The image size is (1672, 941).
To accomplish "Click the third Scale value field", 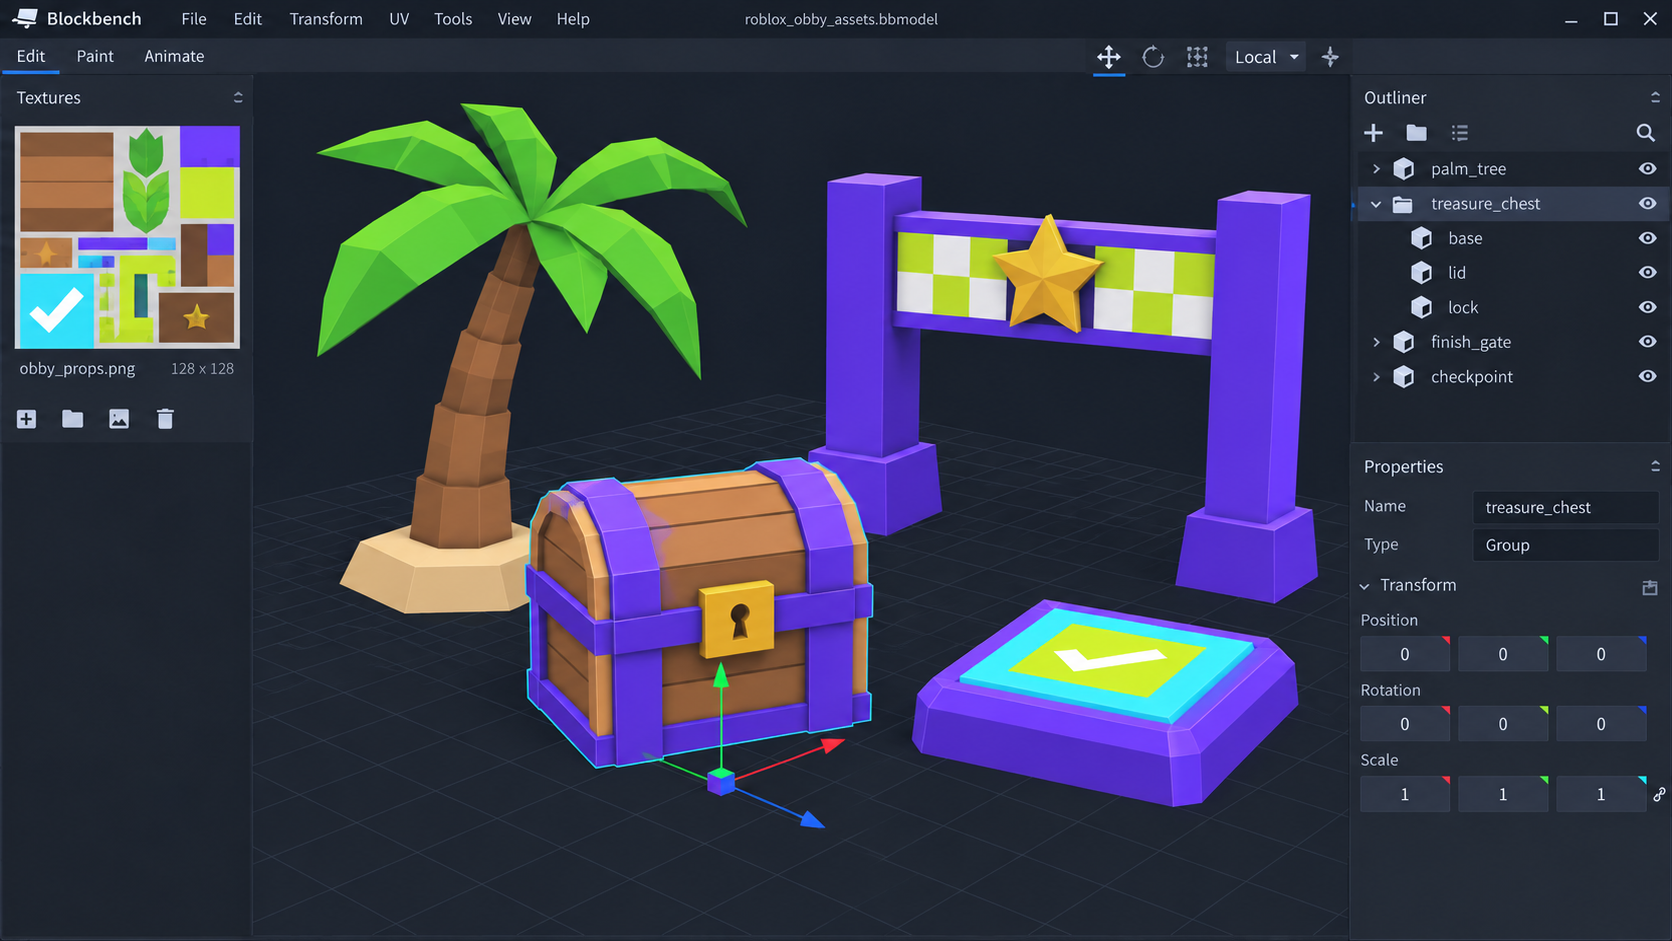I will [x=1601, y=794].
